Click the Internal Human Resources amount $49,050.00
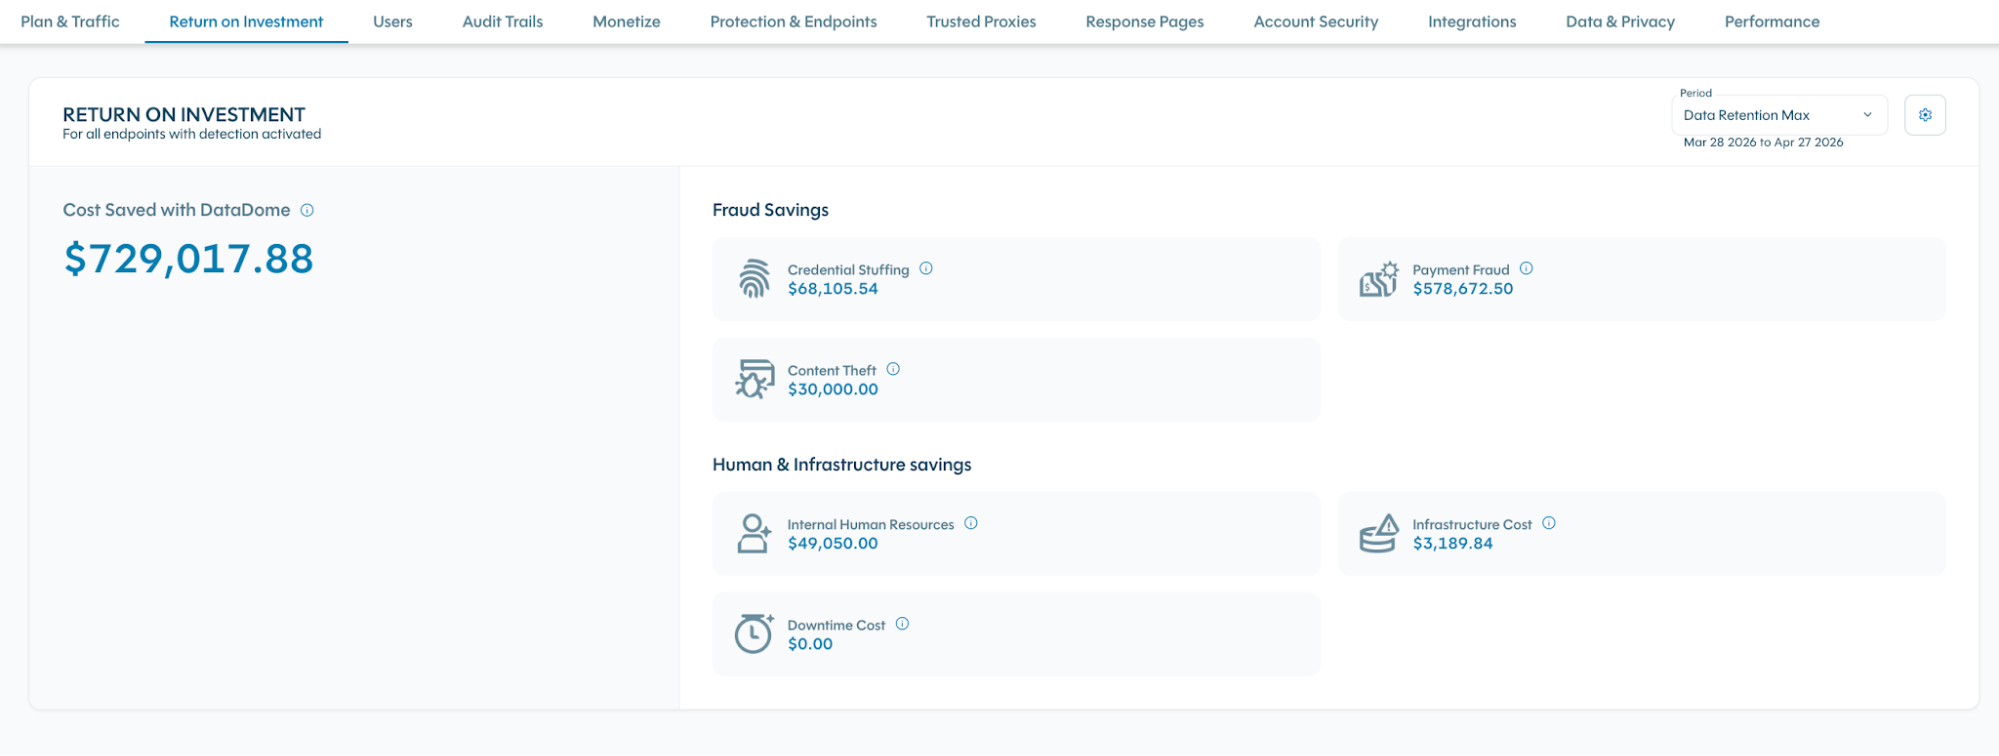Viewport: 1999px width, 756px height. point(833,543)
